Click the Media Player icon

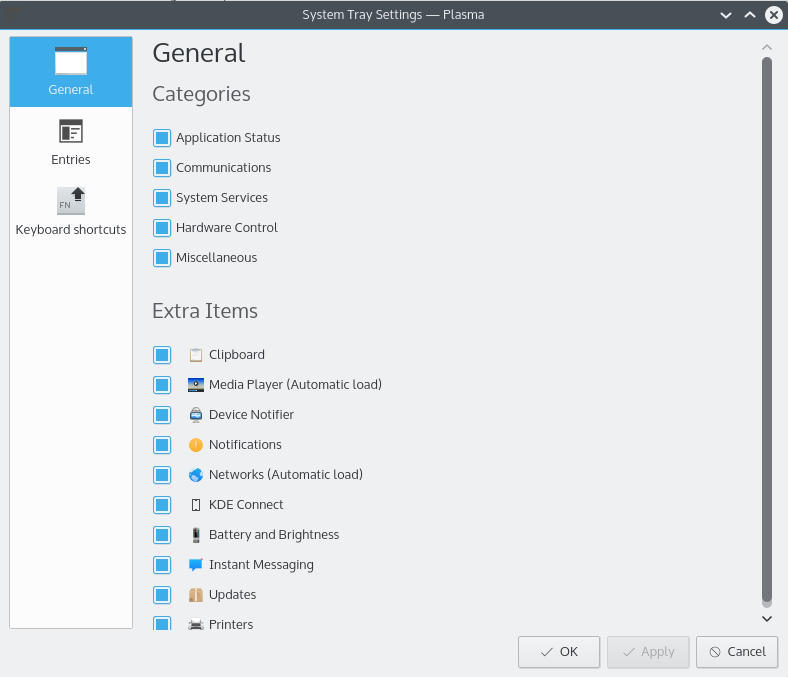pyautogui.click(x=195, y=385)
